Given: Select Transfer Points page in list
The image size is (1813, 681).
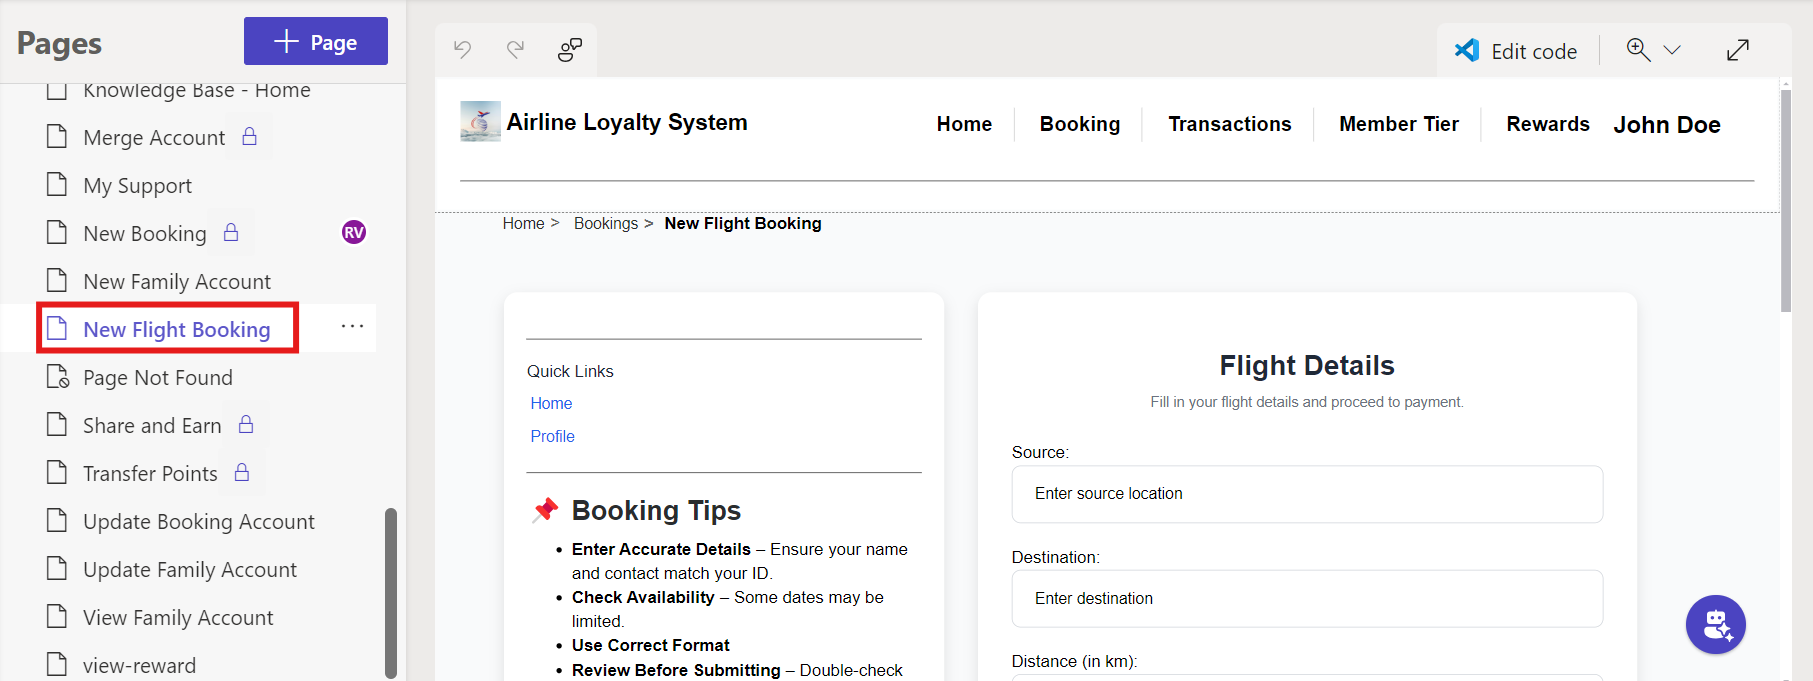Looking at the screenshot, I should pyautogui.click(x=150, y=473).
